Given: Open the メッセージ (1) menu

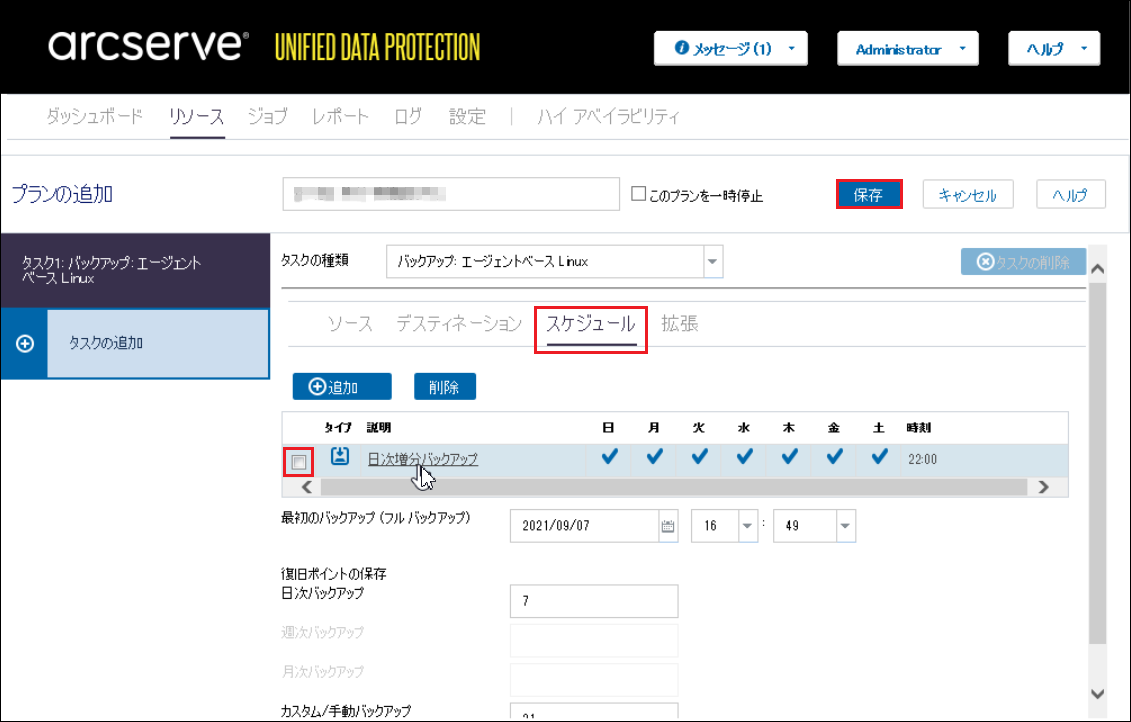Looking at the screenshot, I should pos(730,48).
